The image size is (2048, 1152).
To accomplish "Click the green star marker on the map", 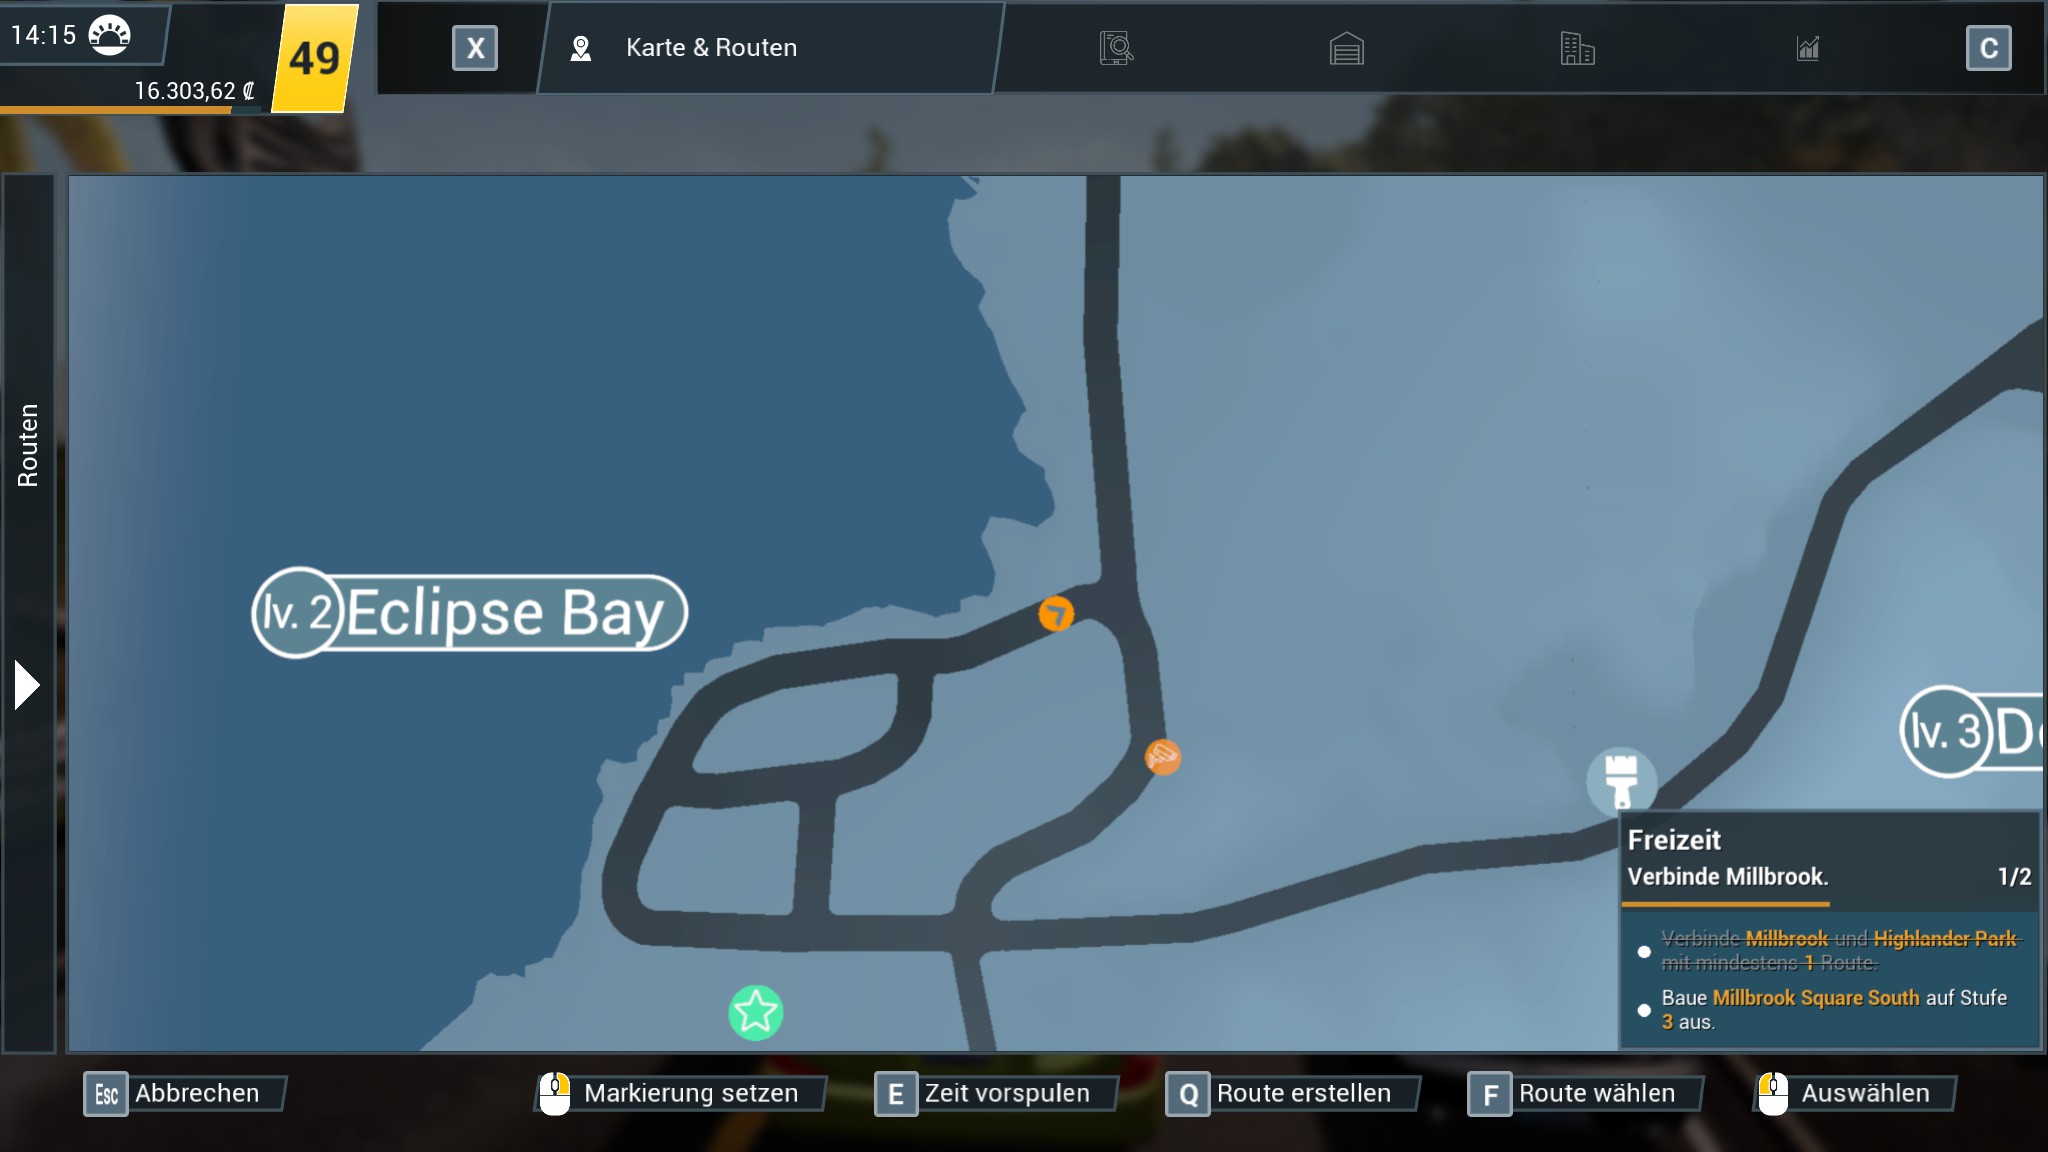I will tap(755, 1012).
